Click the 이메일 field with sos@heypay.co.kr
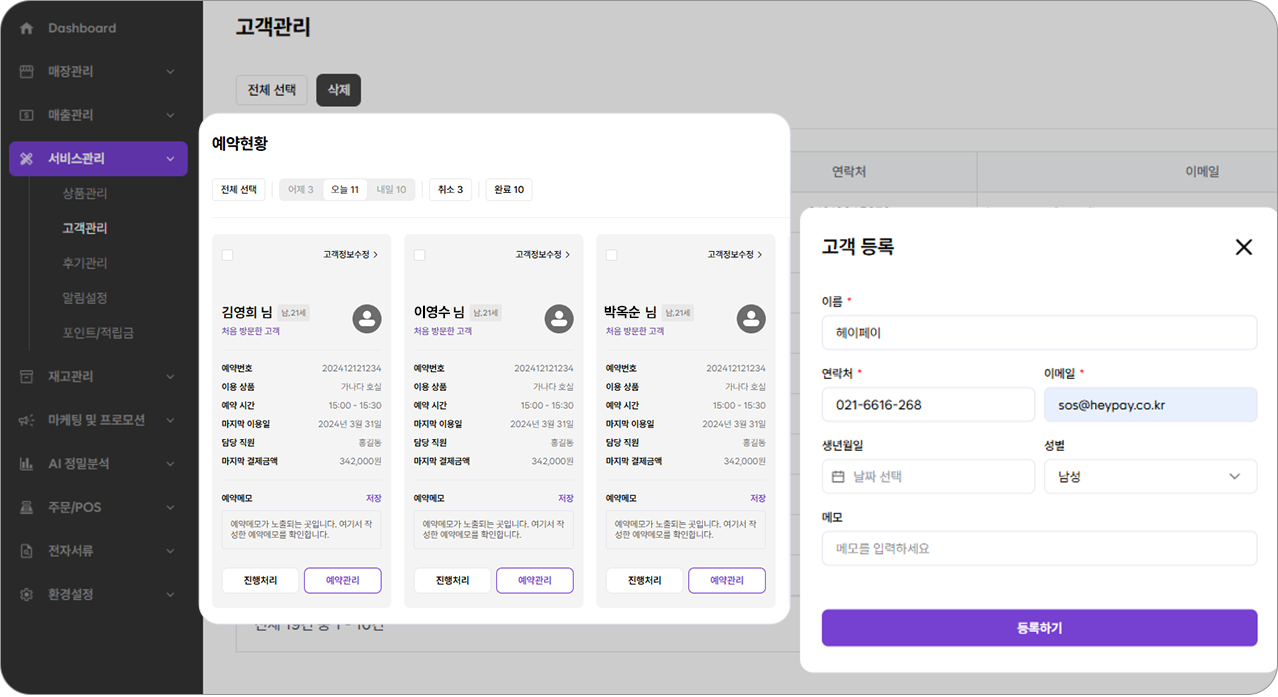 (1150, 405)
